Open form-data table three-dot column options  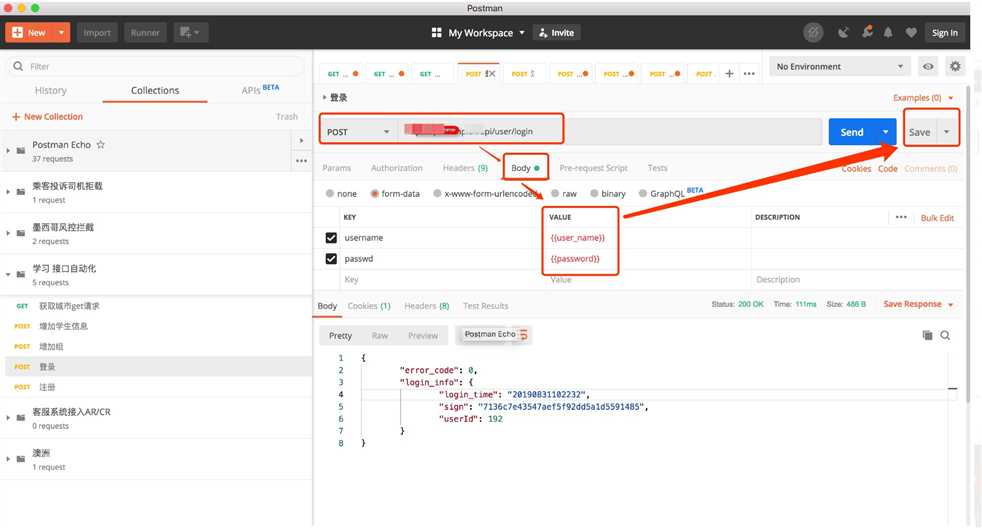(901, 217)
